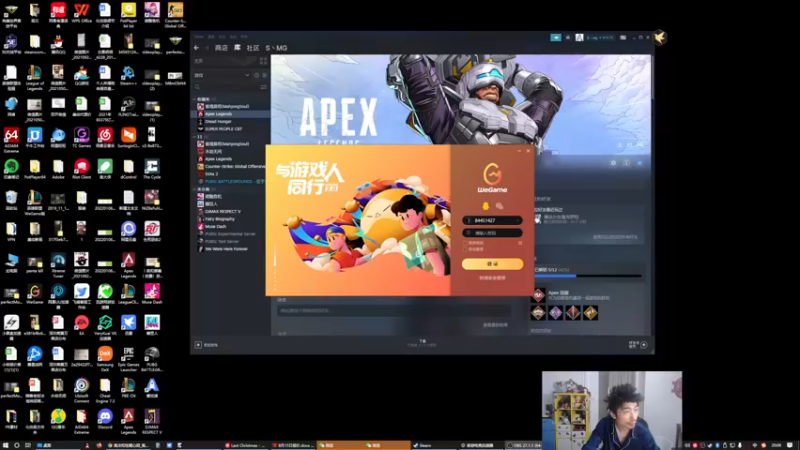Click the recent clock icon in Steam library filter

click(x=256, y=75)
